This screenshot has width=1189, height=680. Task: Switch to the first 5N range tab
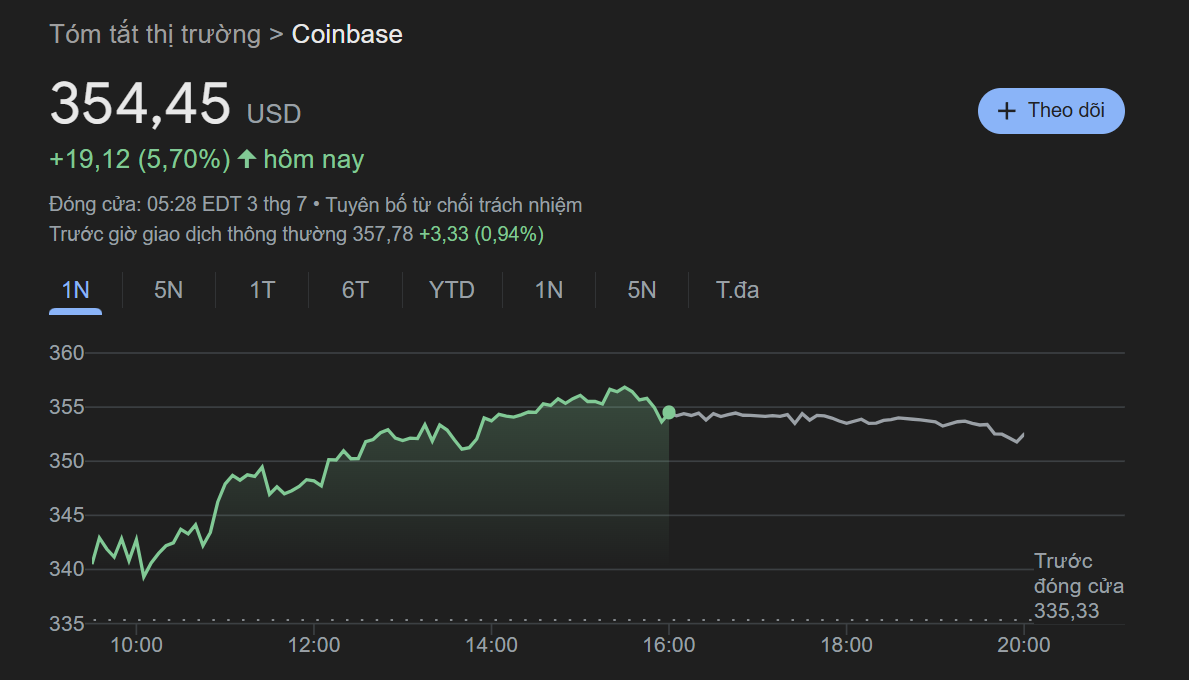pos(168,290)
